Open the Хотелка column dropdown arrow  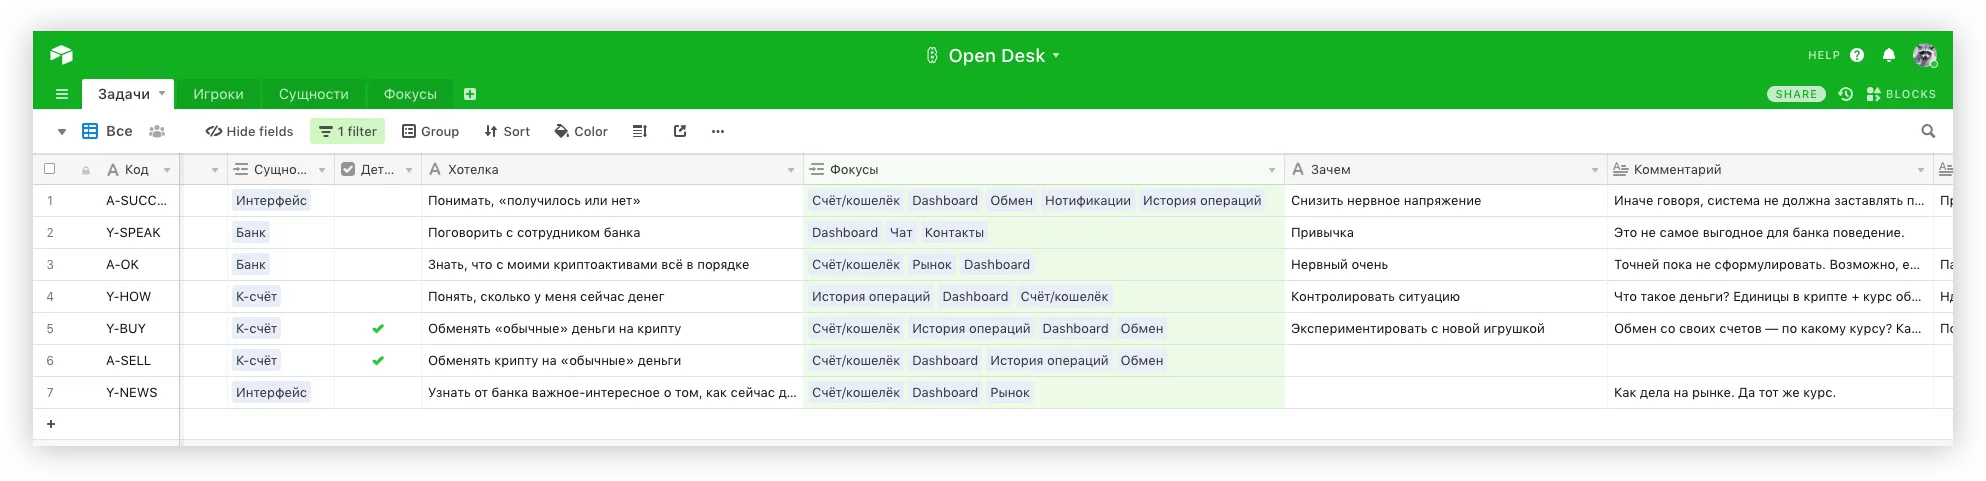click(x=791, y=170)
